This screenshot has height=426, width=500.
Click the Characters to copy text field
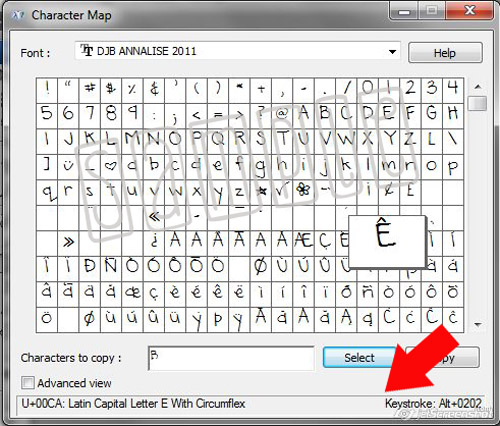pyautogui.click(x=231, y=358)
